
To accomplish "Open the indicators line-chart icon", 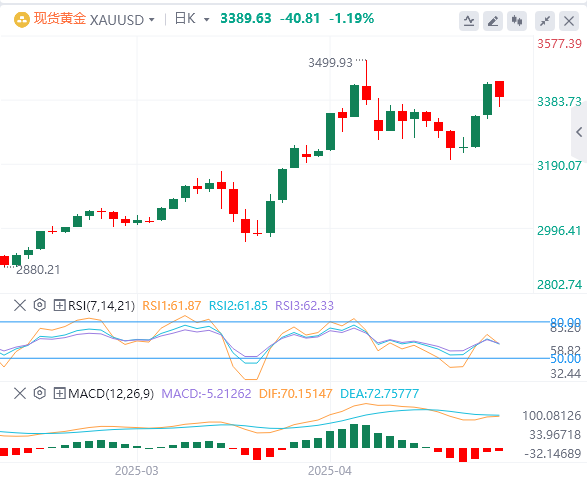I will tap(469, 21).
